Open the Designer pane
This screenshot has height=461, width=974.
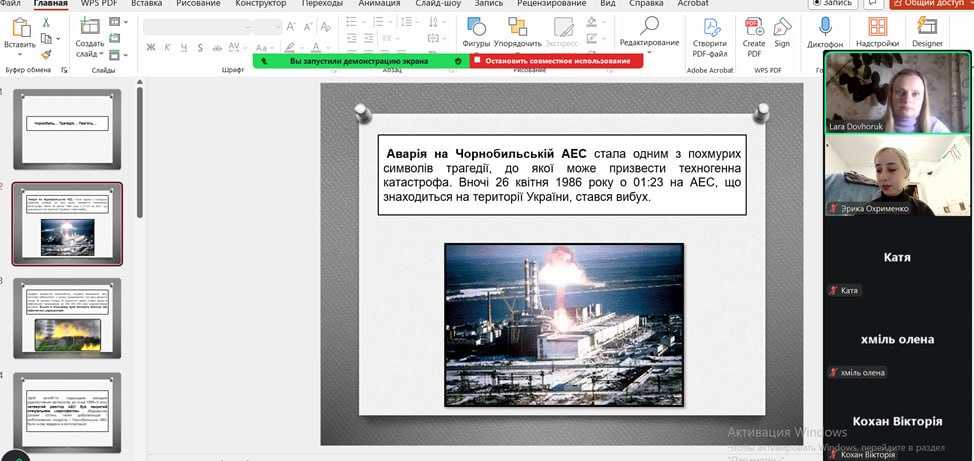pyautogui.click(x=926, y=27)
